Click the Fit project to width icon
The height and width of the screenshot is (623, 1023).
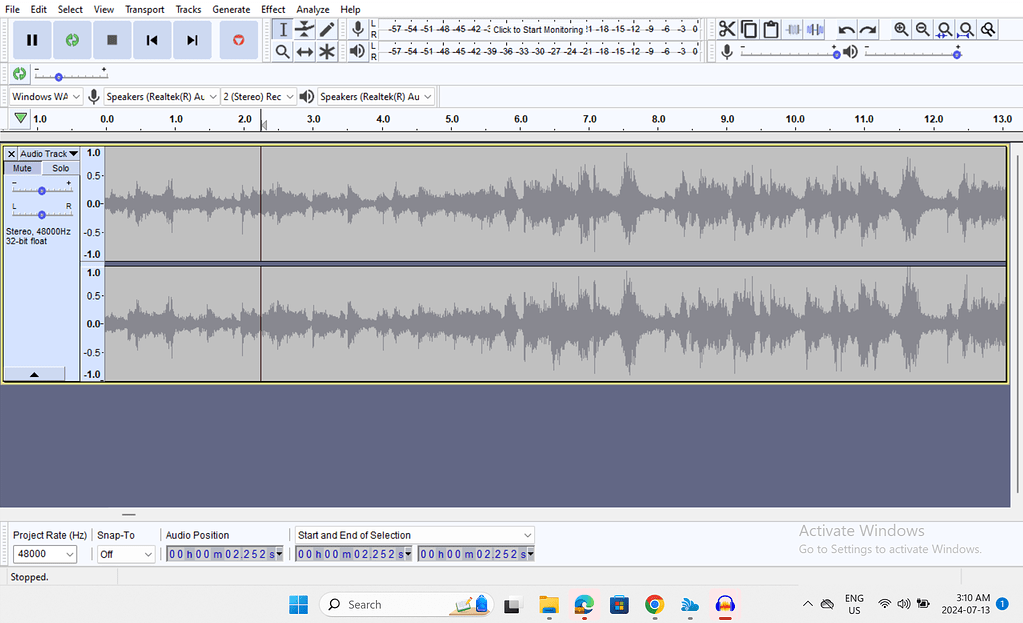tap(965, 29)
